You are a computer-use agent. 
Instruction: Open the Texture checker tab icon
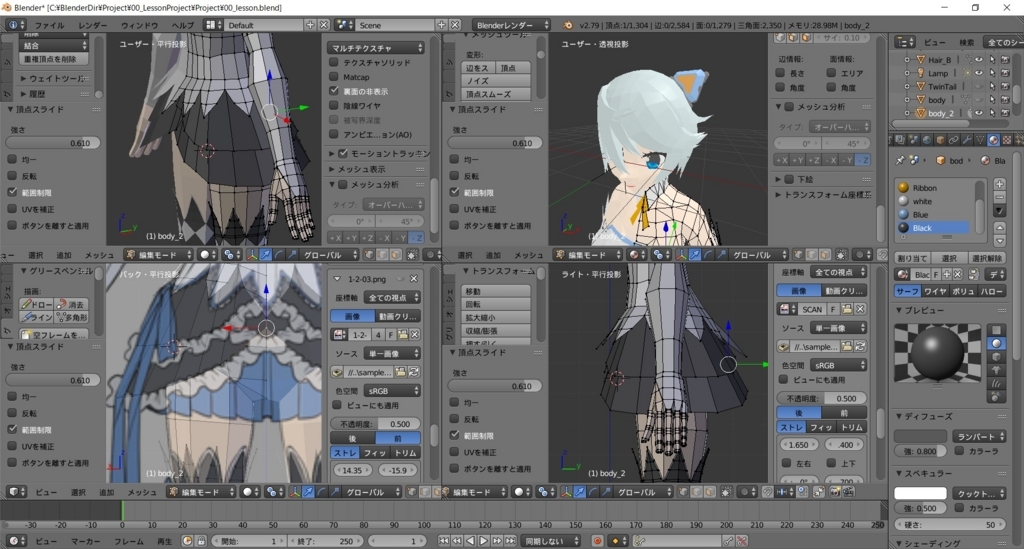(1007, 140)
